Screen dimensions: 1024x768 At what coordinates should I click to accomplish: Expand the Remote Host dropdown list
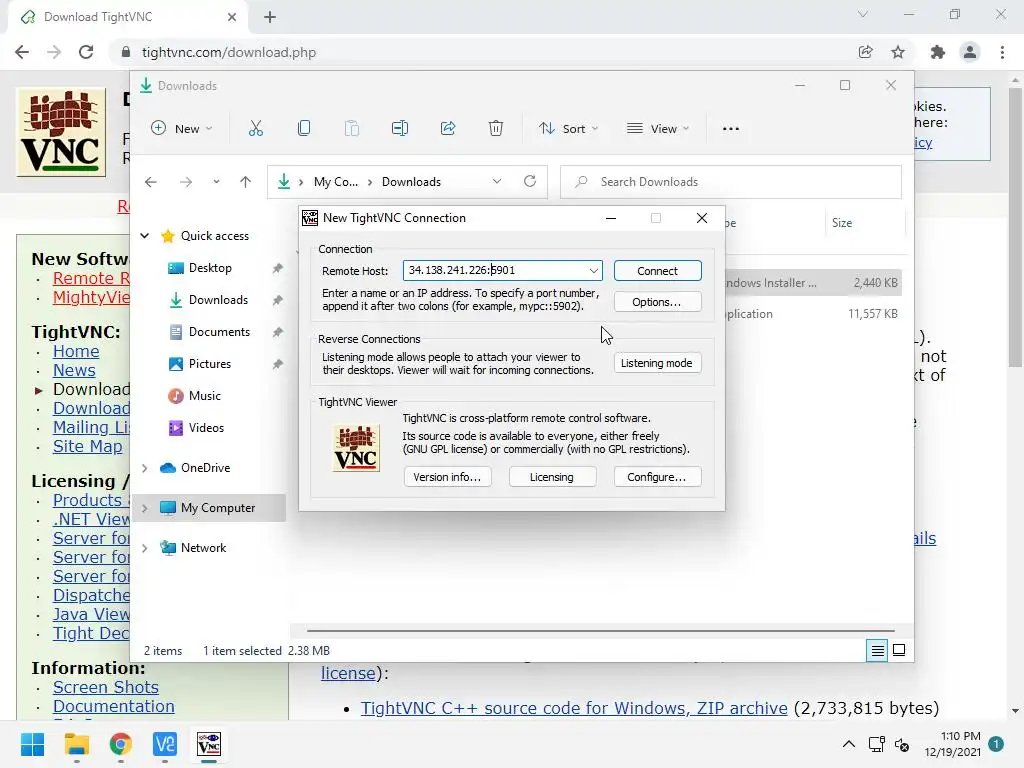tap(593, 270)
